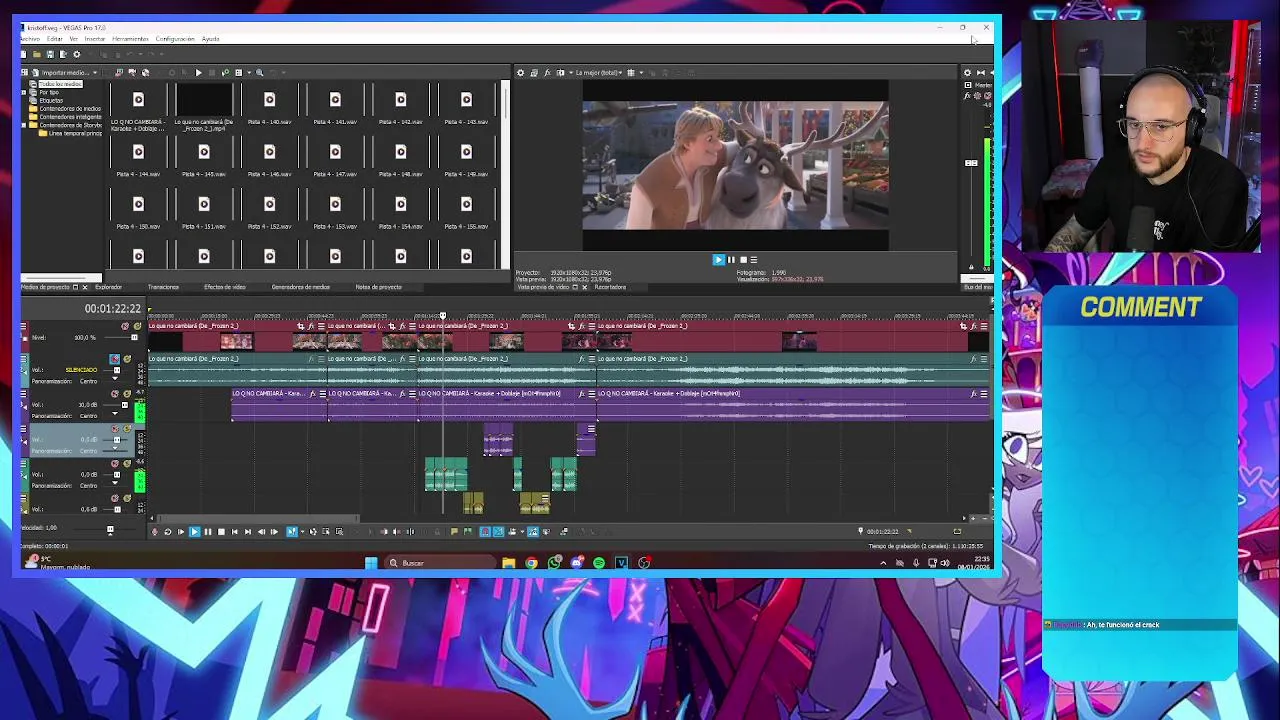The height and width of the screenshot is (720, 1280).
Task: Collapse Contenedores de Storyboard tree node
Action: point(25,125)
